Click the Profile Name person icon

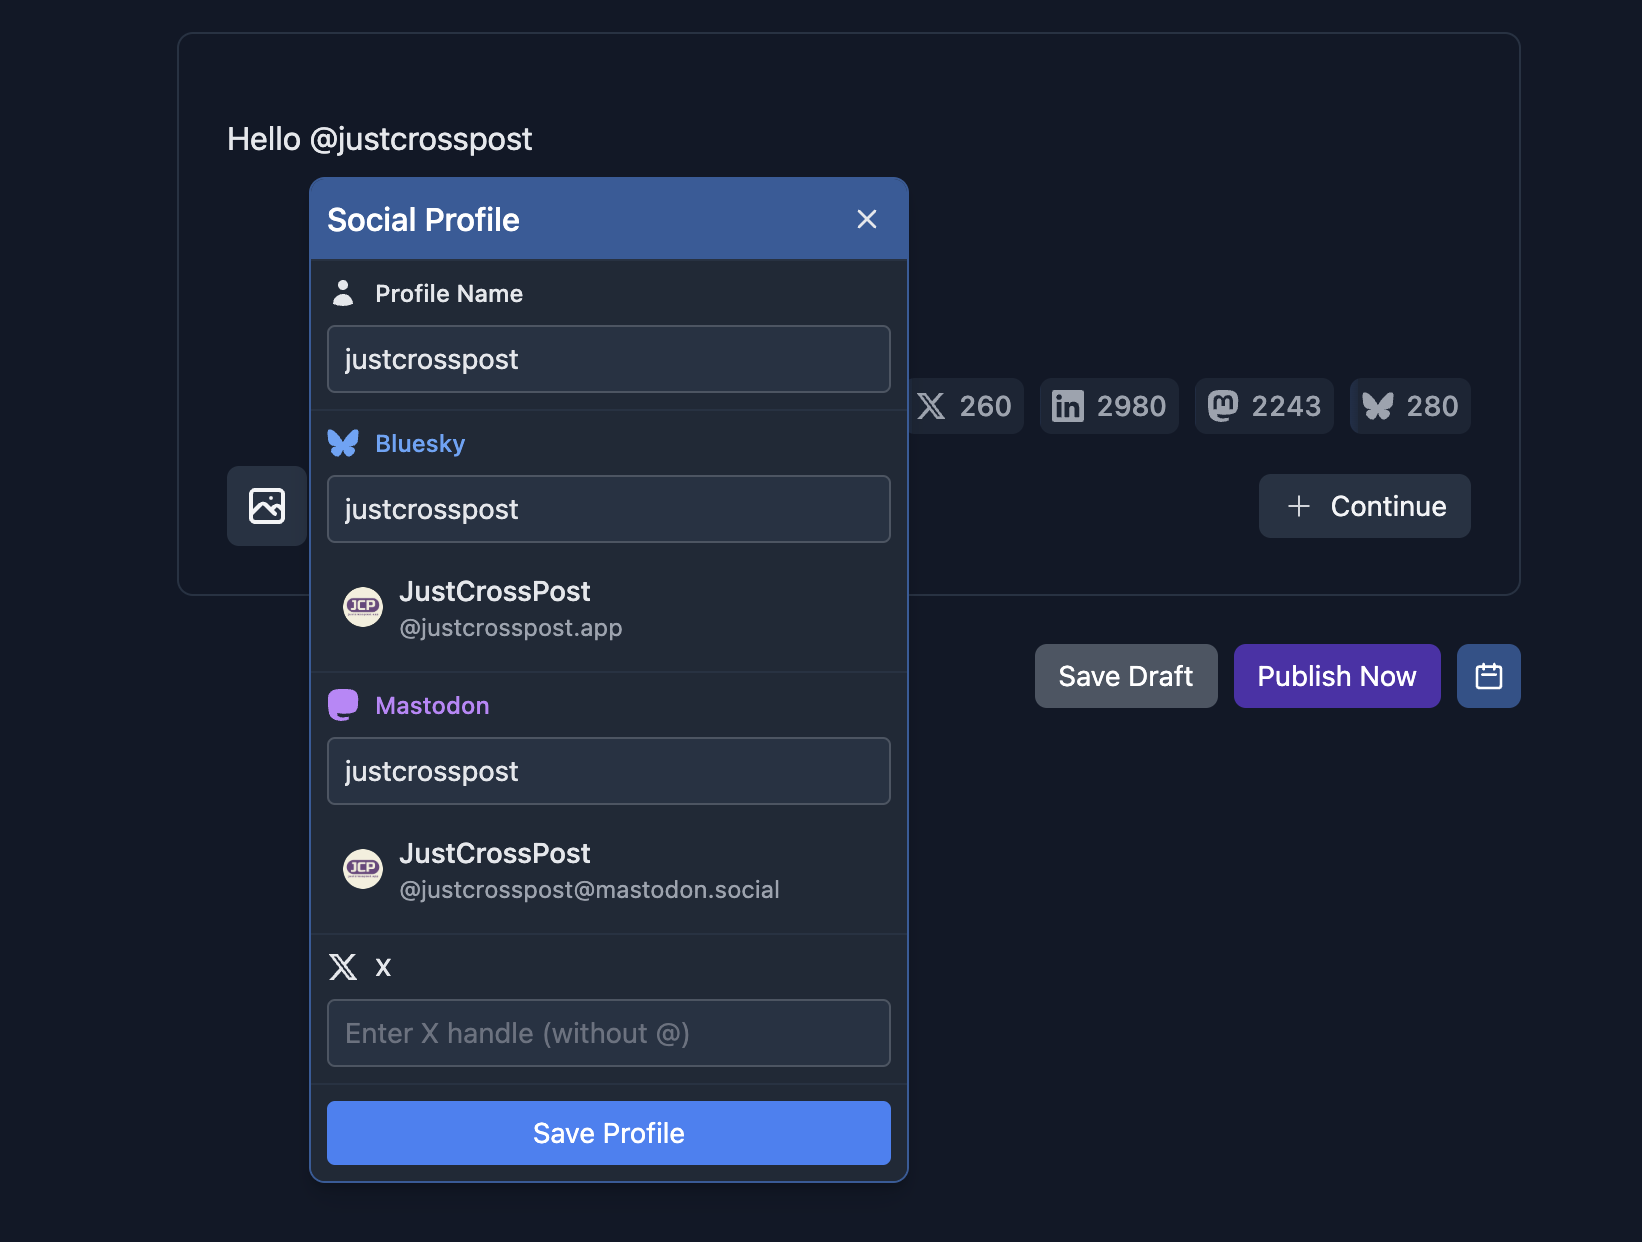343,293
